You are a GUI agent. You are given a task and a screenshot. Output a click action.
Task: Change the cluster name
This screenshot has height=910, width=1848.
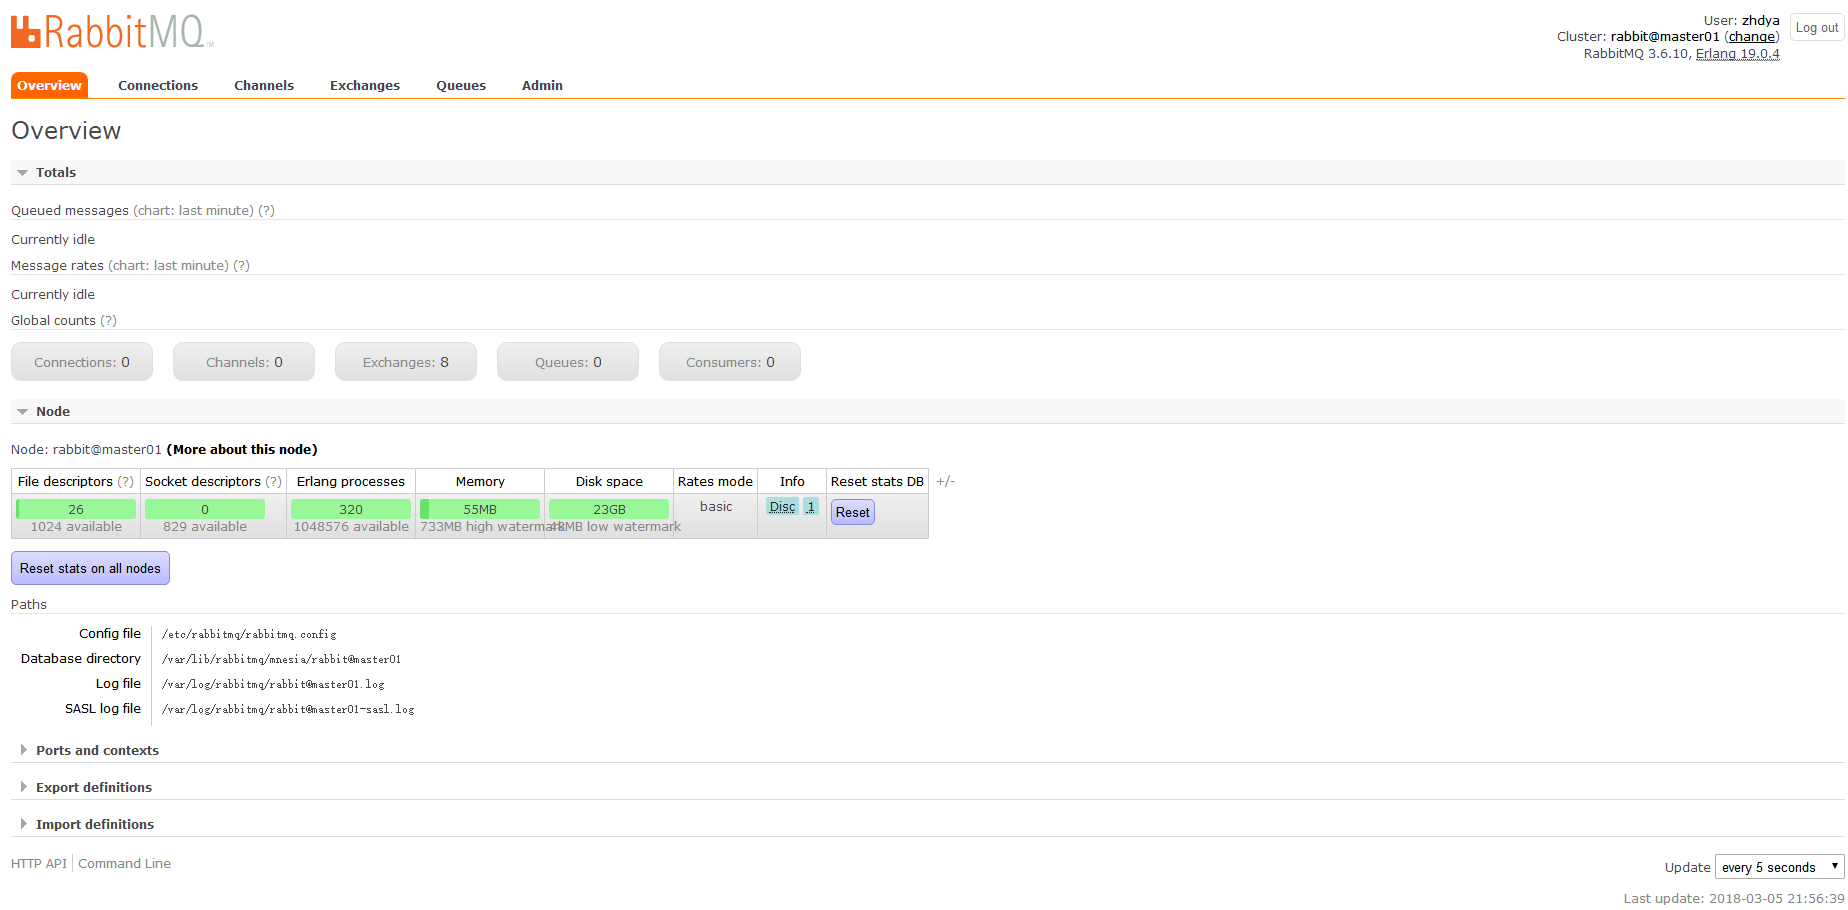pos(1752,37)
